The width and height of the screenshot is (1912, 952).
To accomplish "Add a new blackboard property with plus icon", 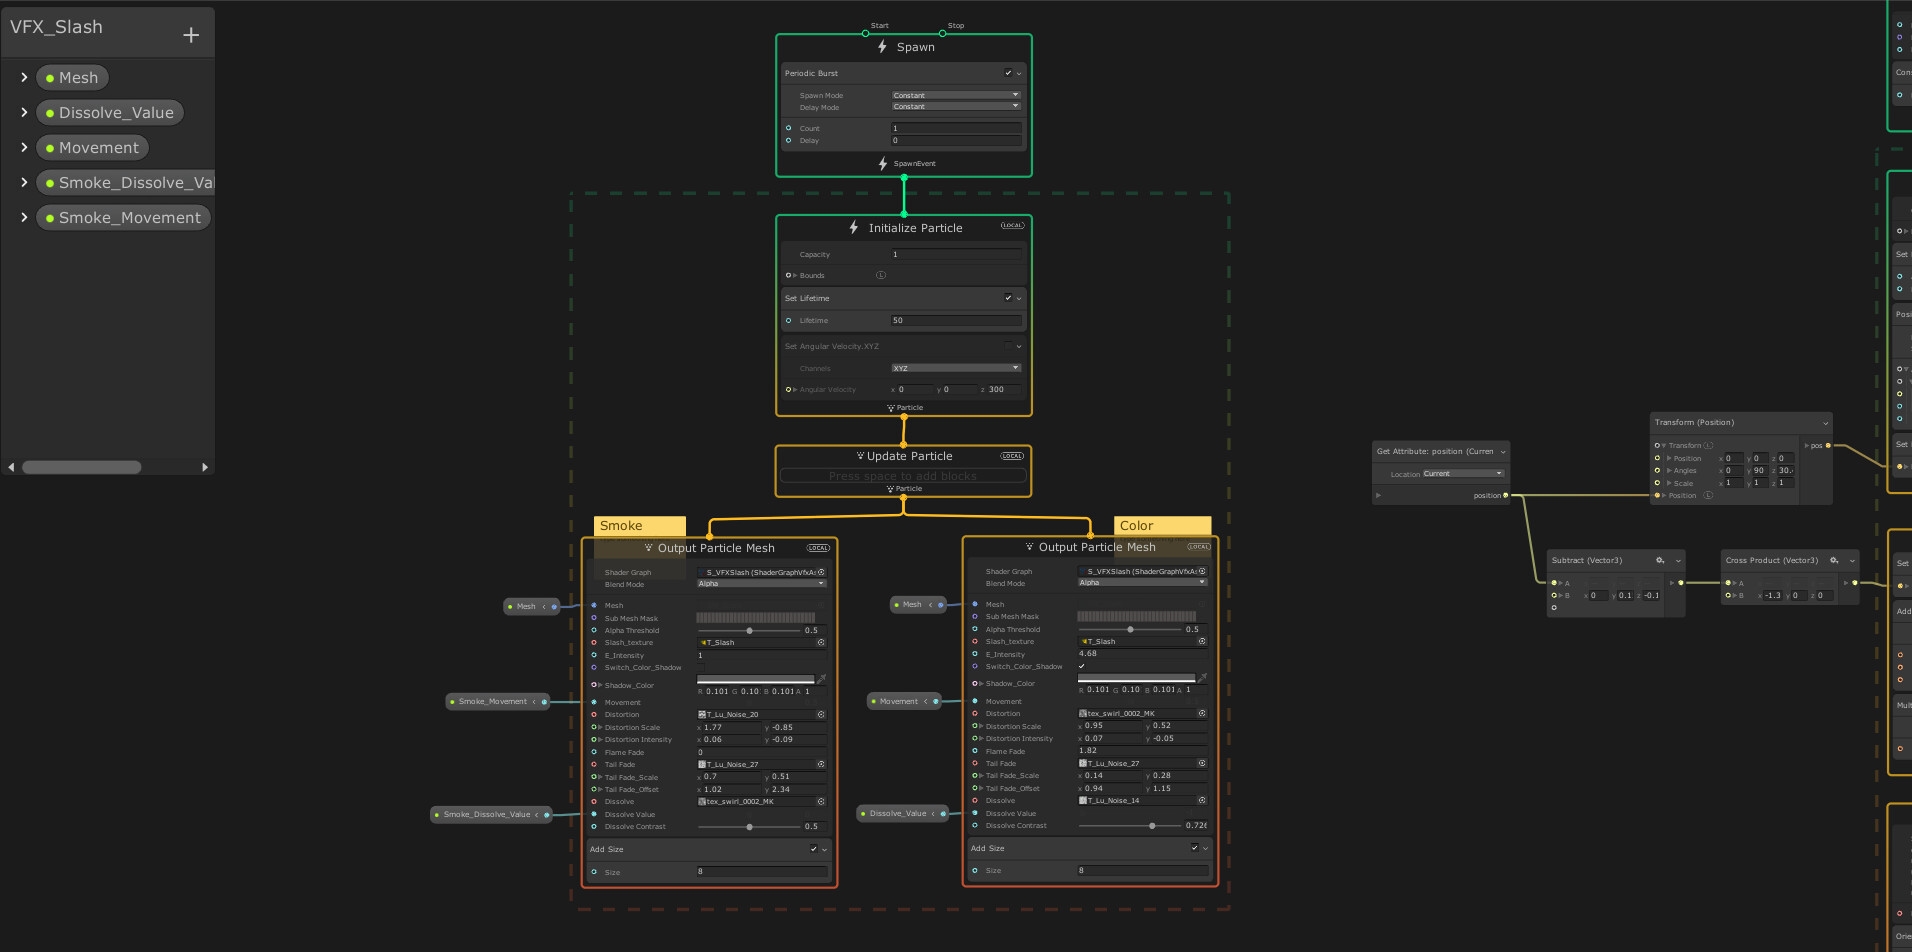I will [x=191, y=35].
